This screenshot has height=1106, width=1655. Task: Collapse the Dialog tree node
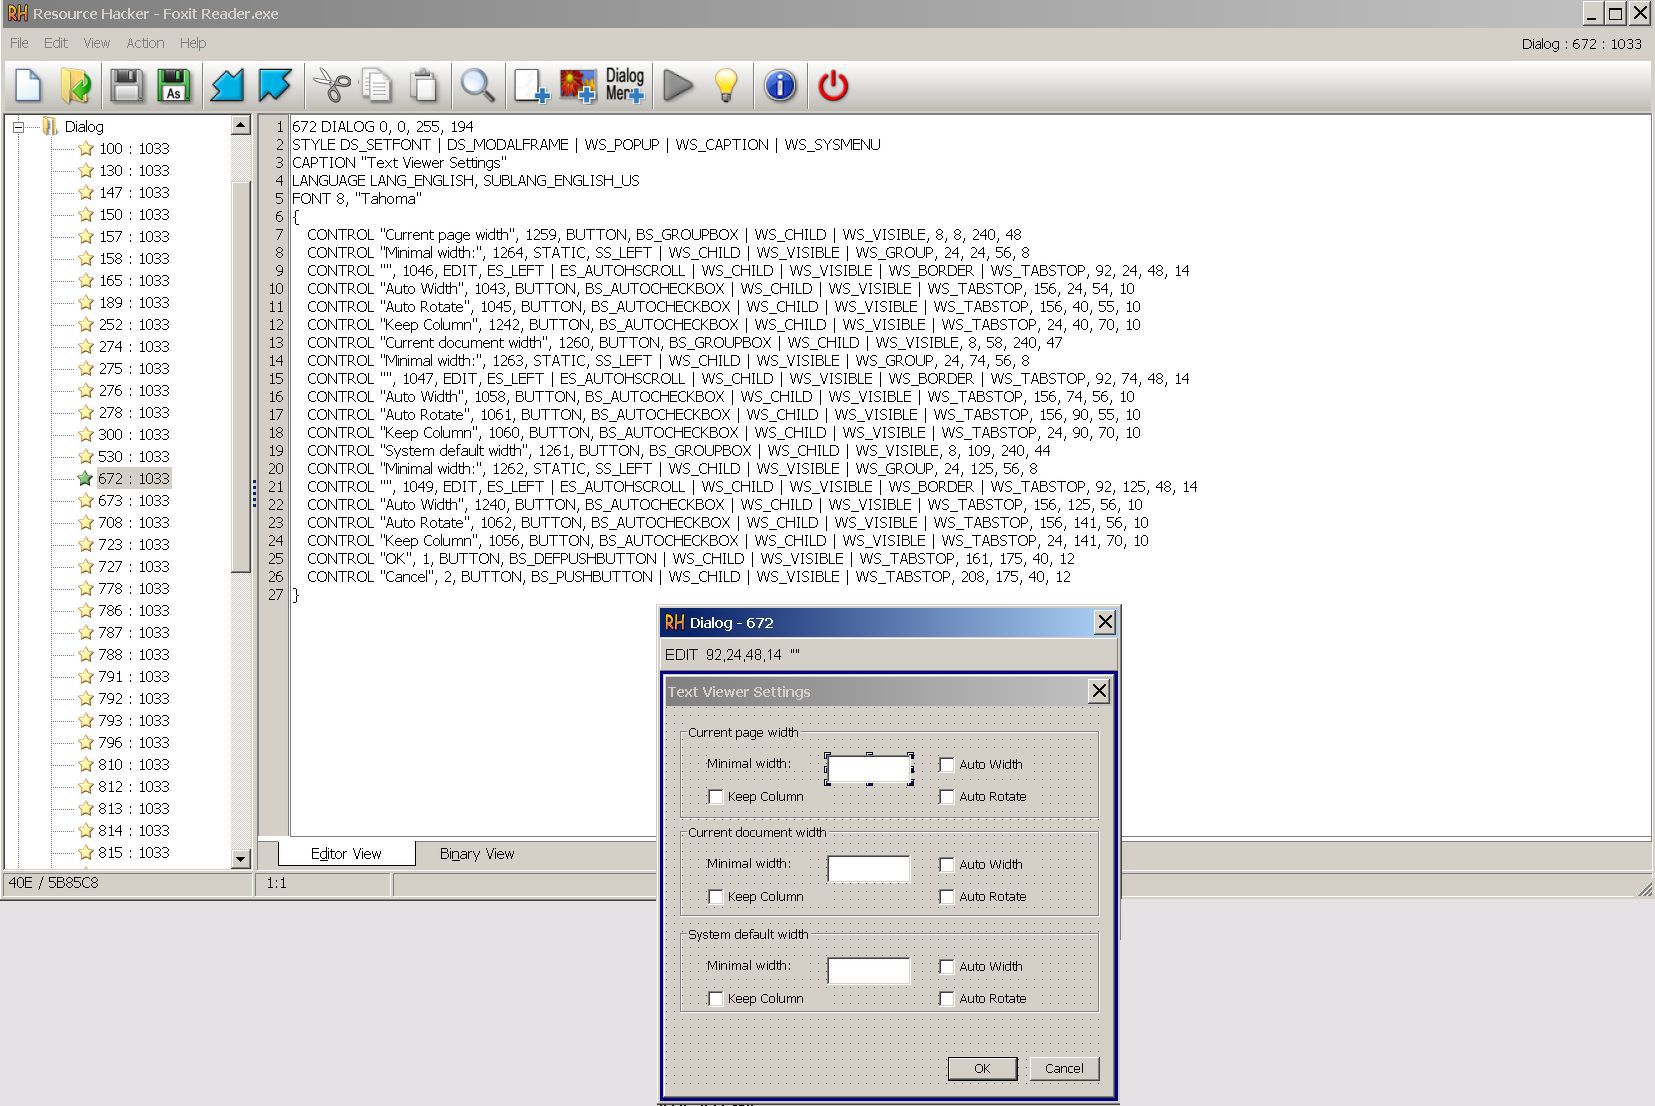pyautogui.click(x=18, y=127)
